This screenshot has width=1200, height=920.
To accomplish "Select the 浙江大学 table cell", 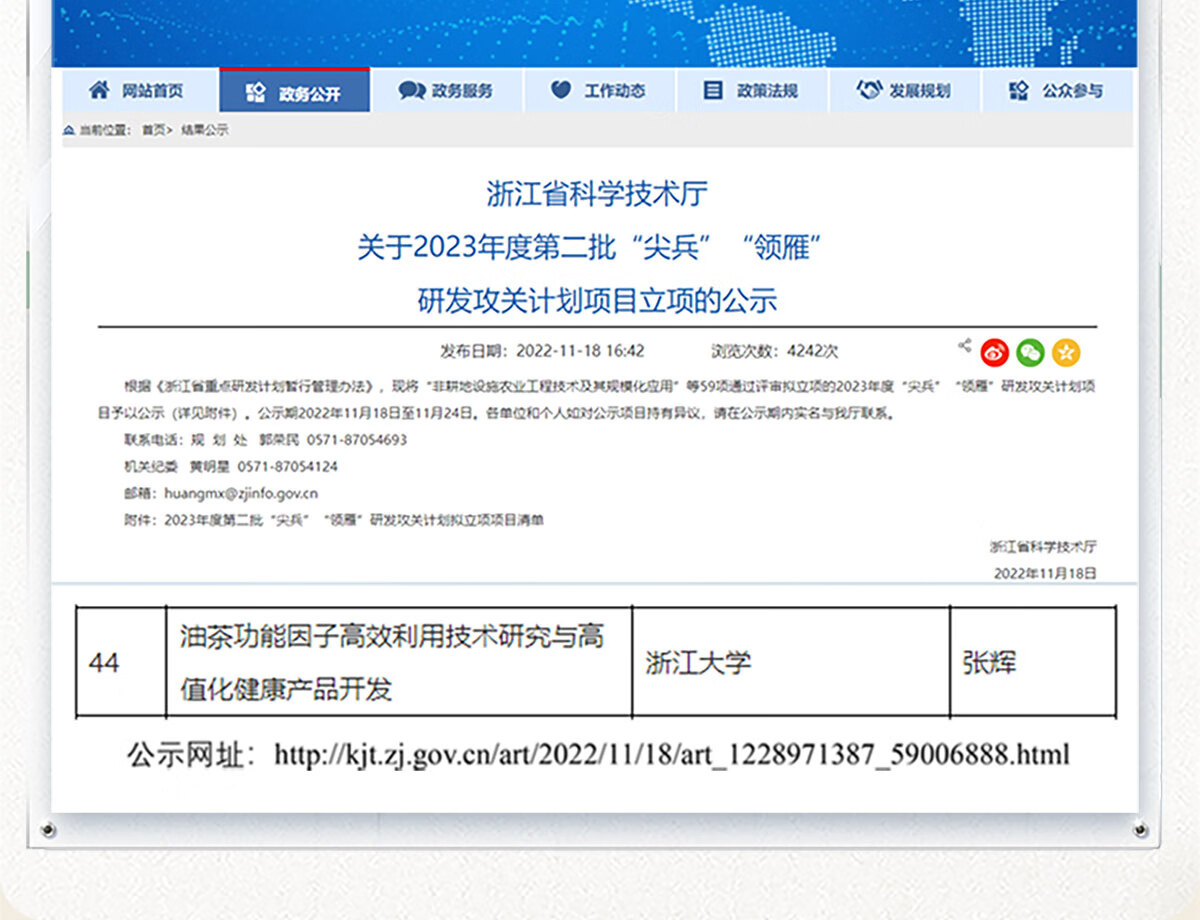I will point(698,663).
